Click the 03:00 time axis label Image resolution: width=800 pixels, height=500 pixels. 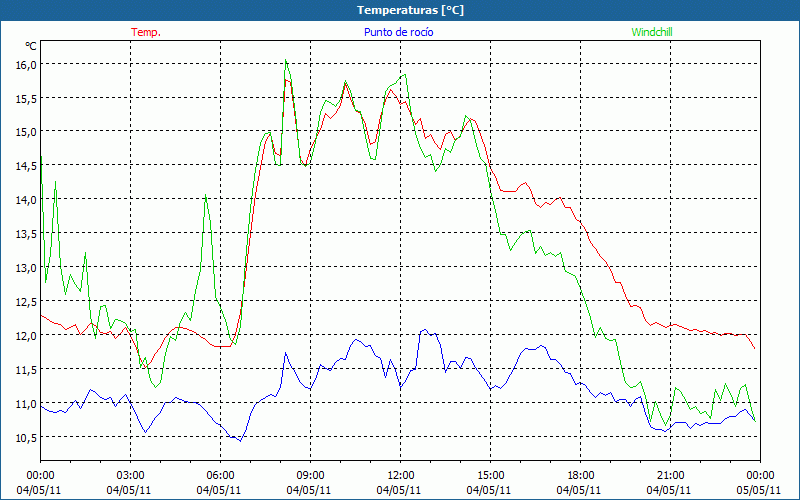tap(130, 475)
